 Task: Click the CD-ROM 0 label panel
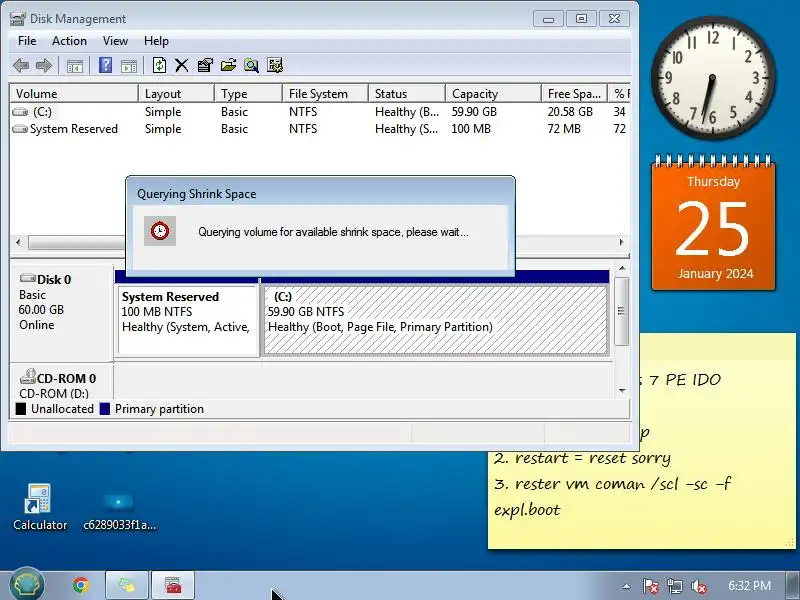[x=61, y=383]
